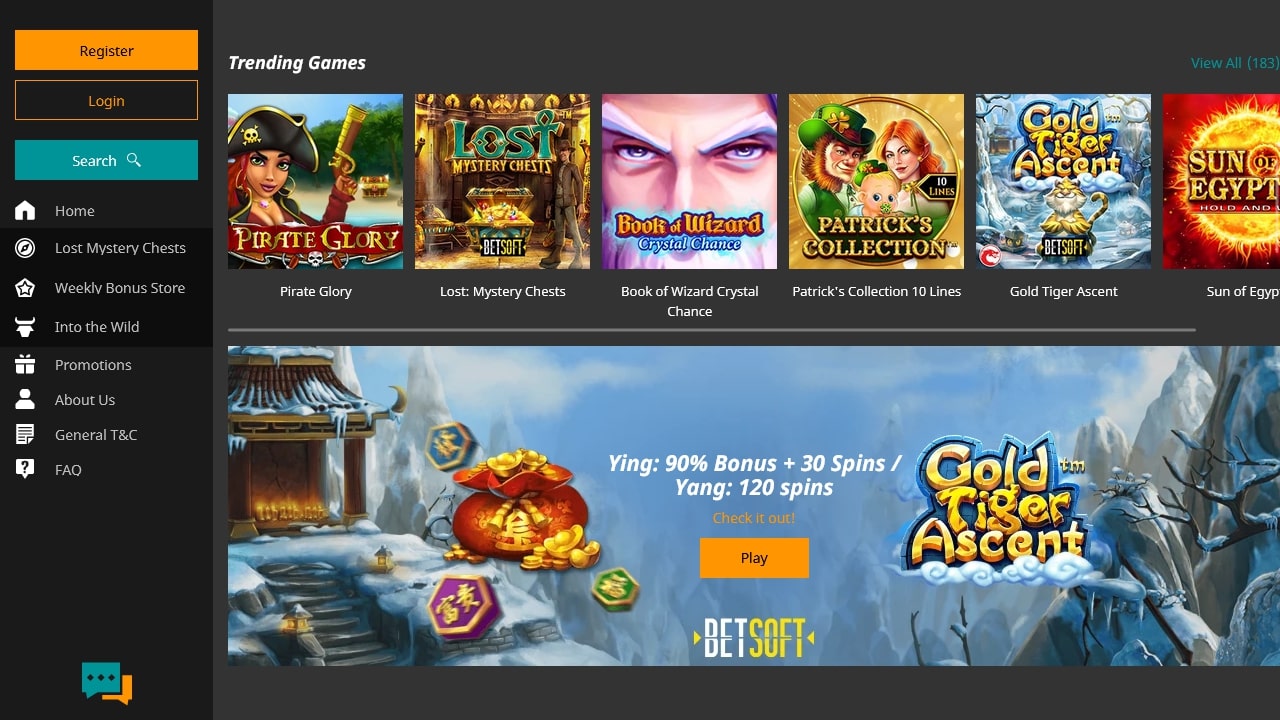Screen dimensions: 1280x720
Task: Click the Promotions gift box icon
Action: point(25,365)
